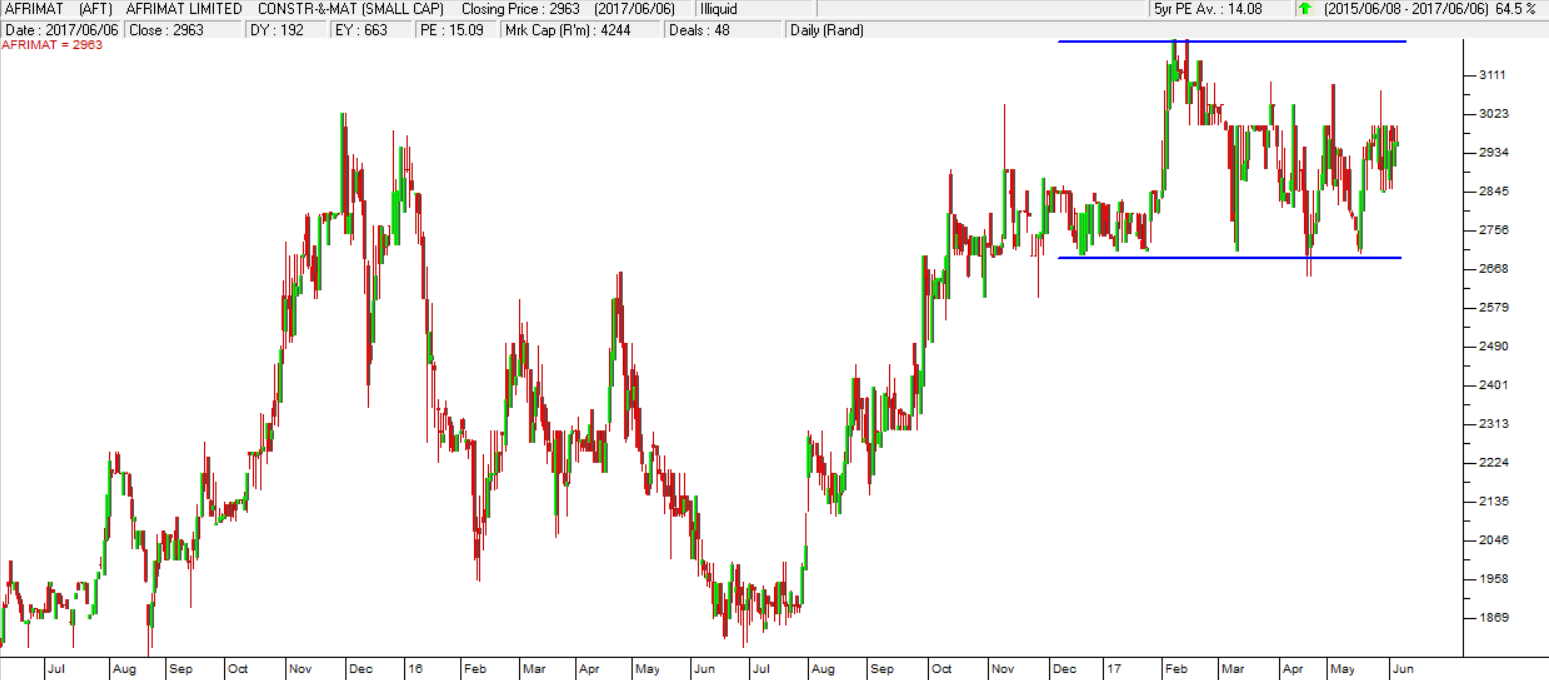Select the upper blue resistance trendline
The height and width of the screenshot is (680, 1549).
(1232, 41)
